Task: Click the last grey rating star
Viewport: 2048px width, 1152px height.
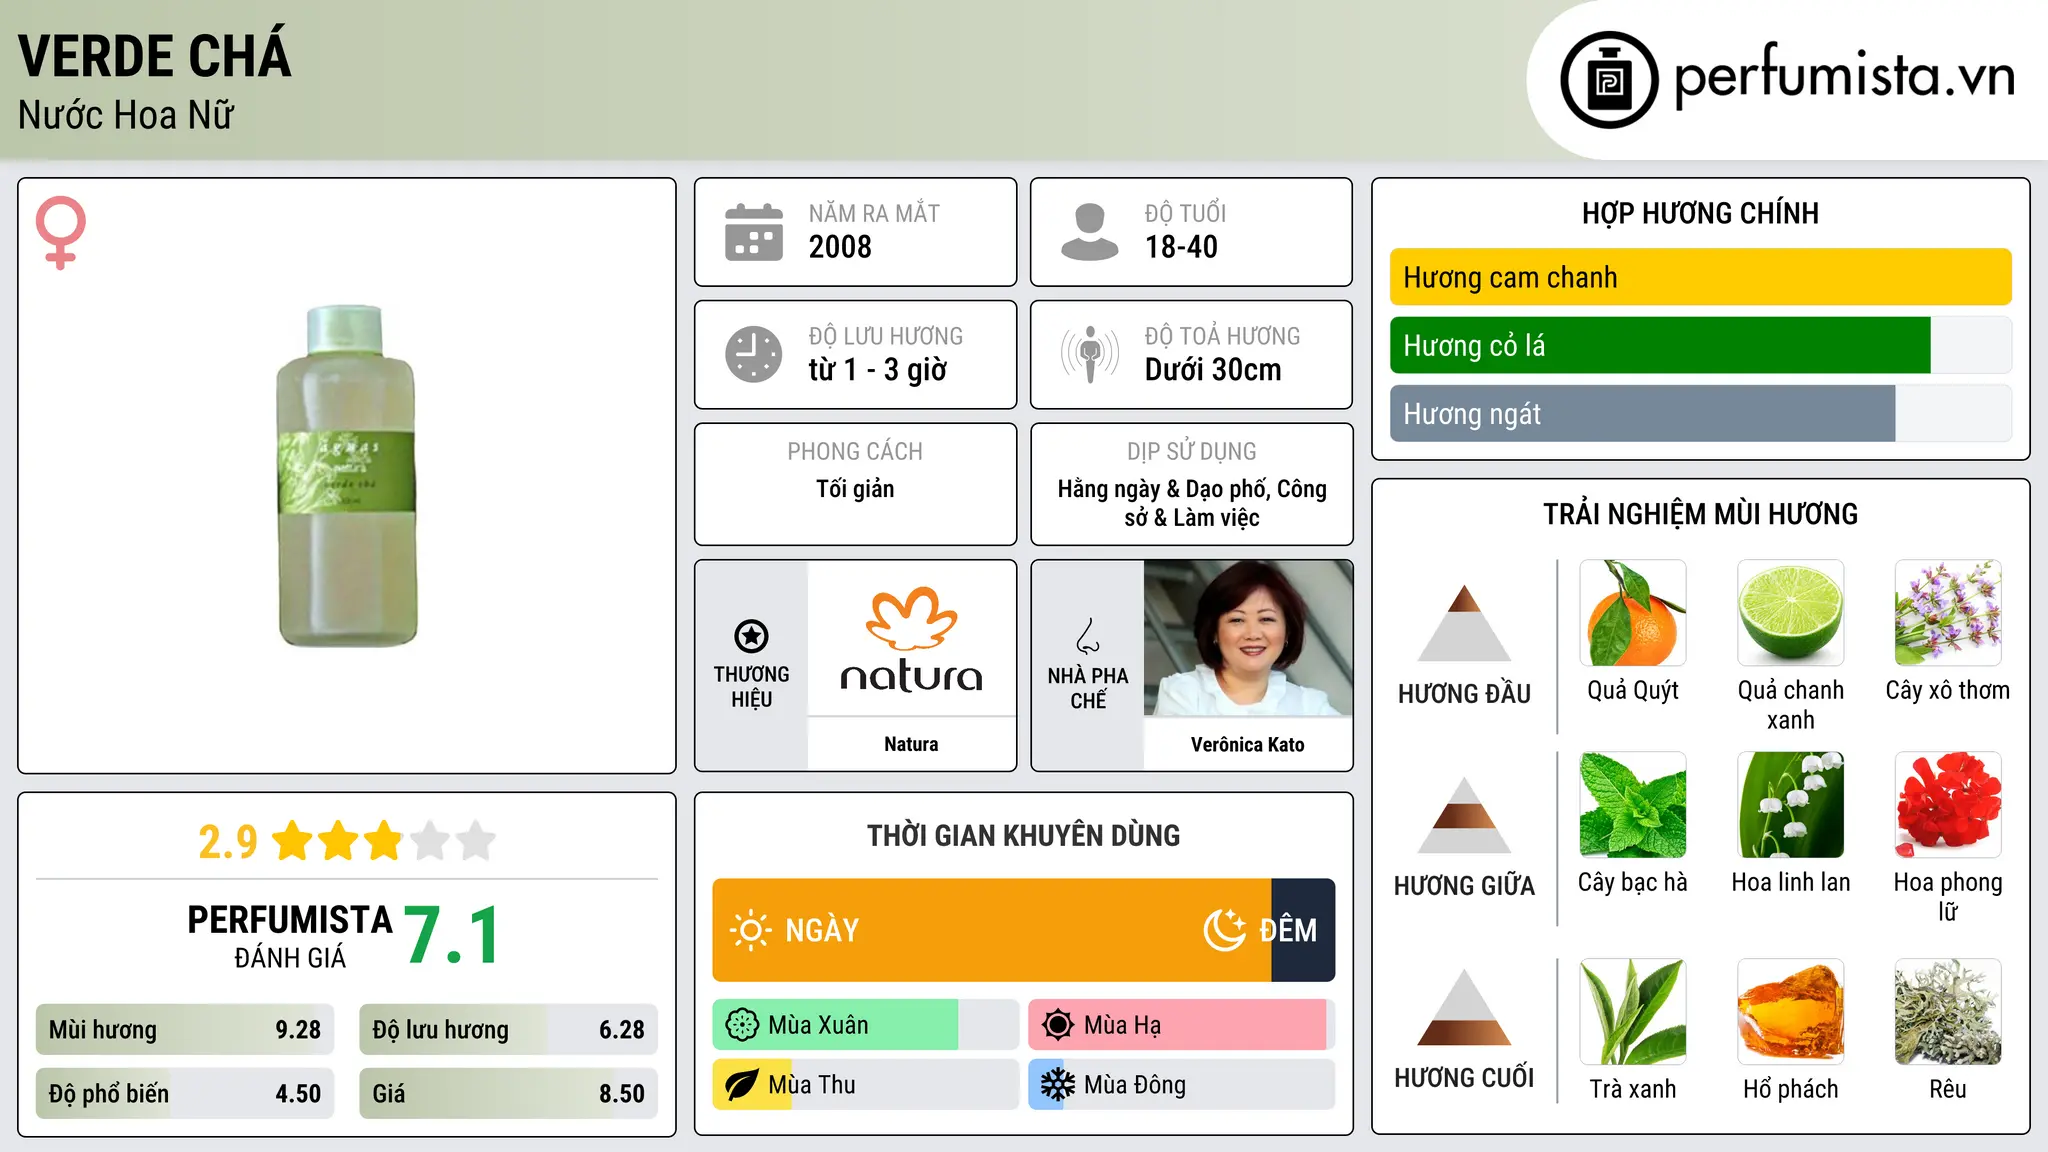Action: tap(476, 841)
